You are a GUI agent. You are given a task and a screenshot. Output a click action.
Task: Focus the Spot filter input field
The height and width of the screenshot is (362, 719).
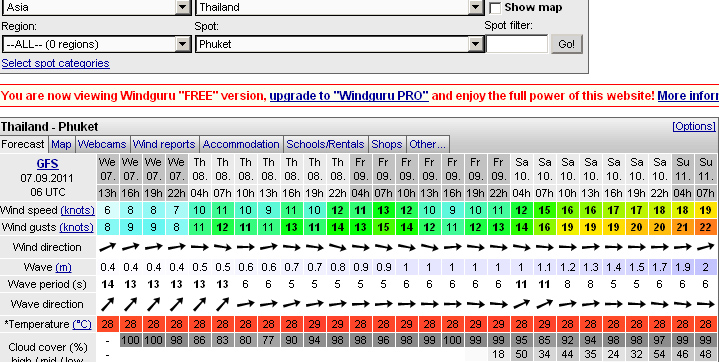point(517,44)
